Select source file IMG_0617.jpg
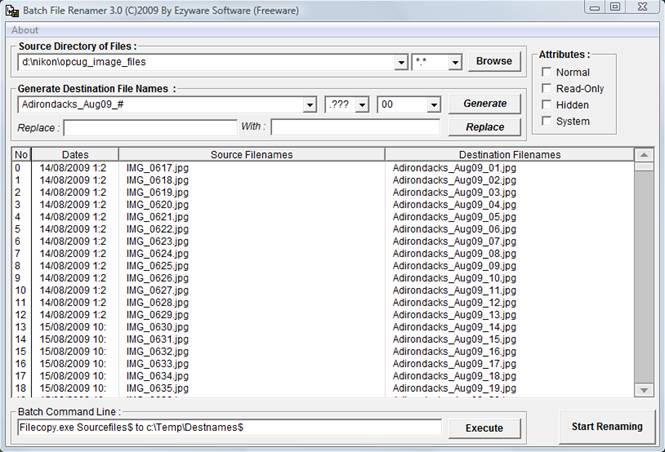The height and width of the screenshot is (452, 665). pos(157,168)
